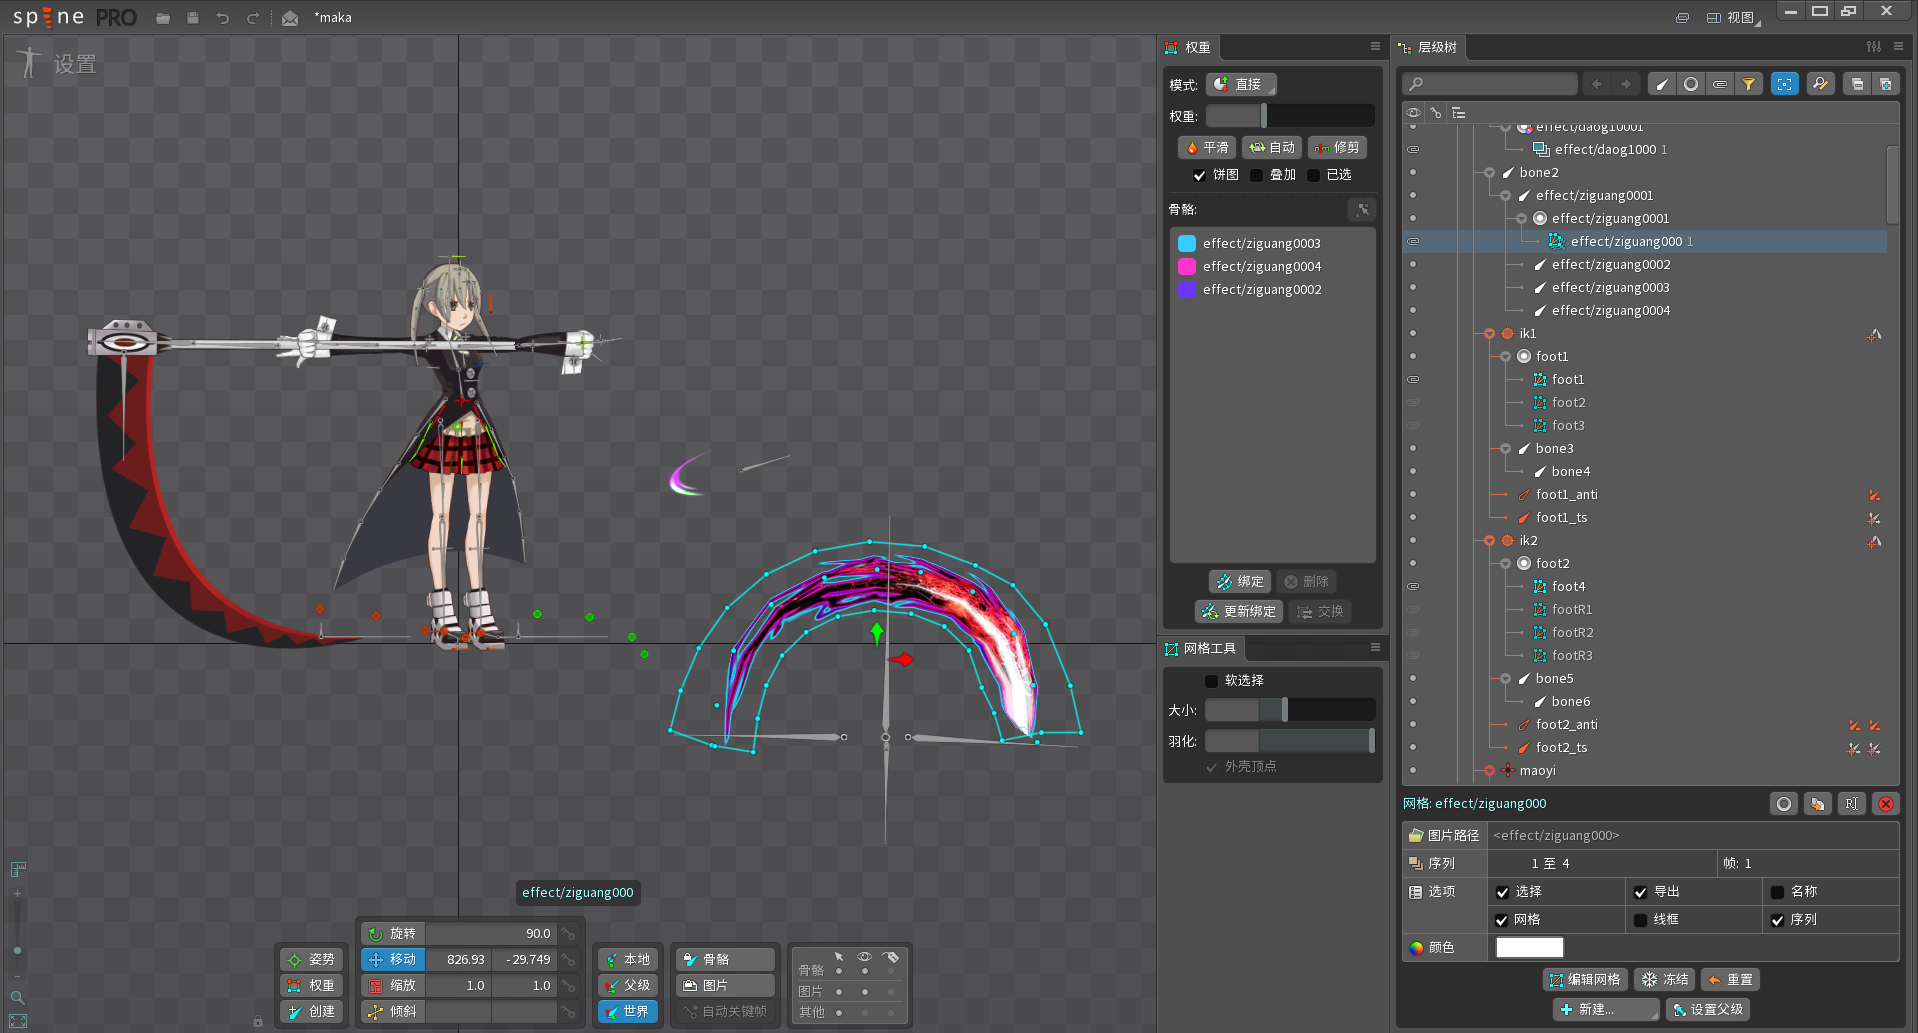Select the 层级树 panel tab
Image resolution: width=1918 pixels, height=1033 pixels.
coord(1428,47)
